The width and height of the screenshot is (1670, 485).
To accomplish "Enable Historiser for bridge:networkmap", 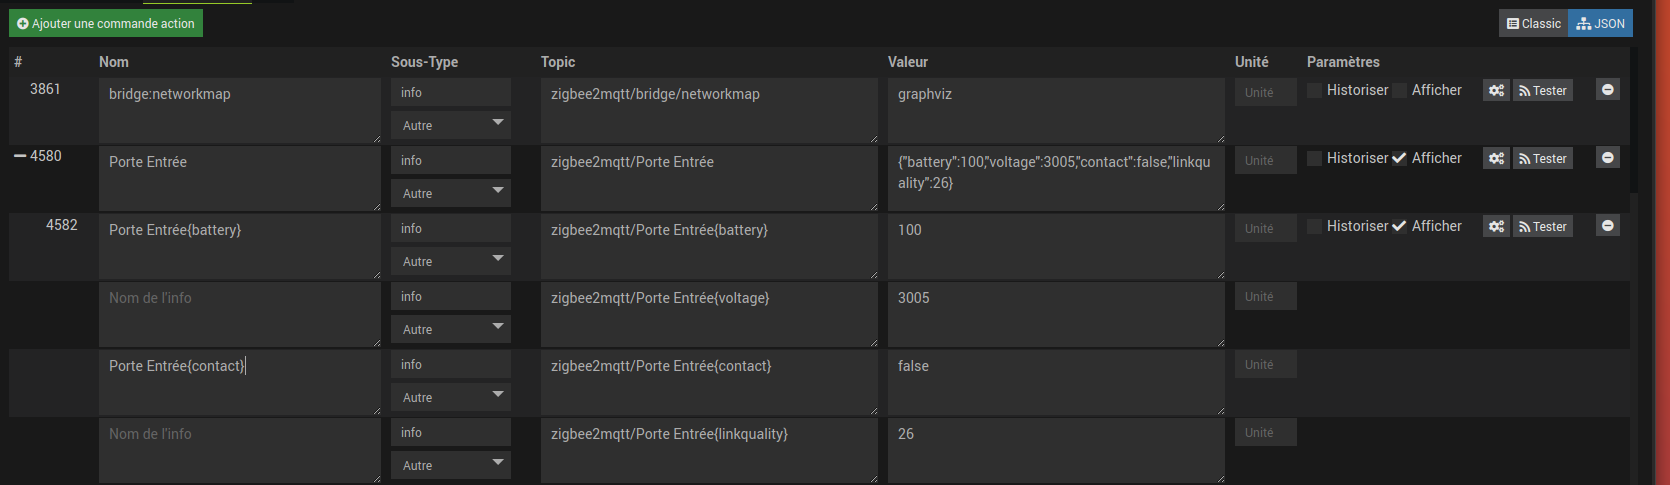I will pyautogui.click(x=1315, y=91).
